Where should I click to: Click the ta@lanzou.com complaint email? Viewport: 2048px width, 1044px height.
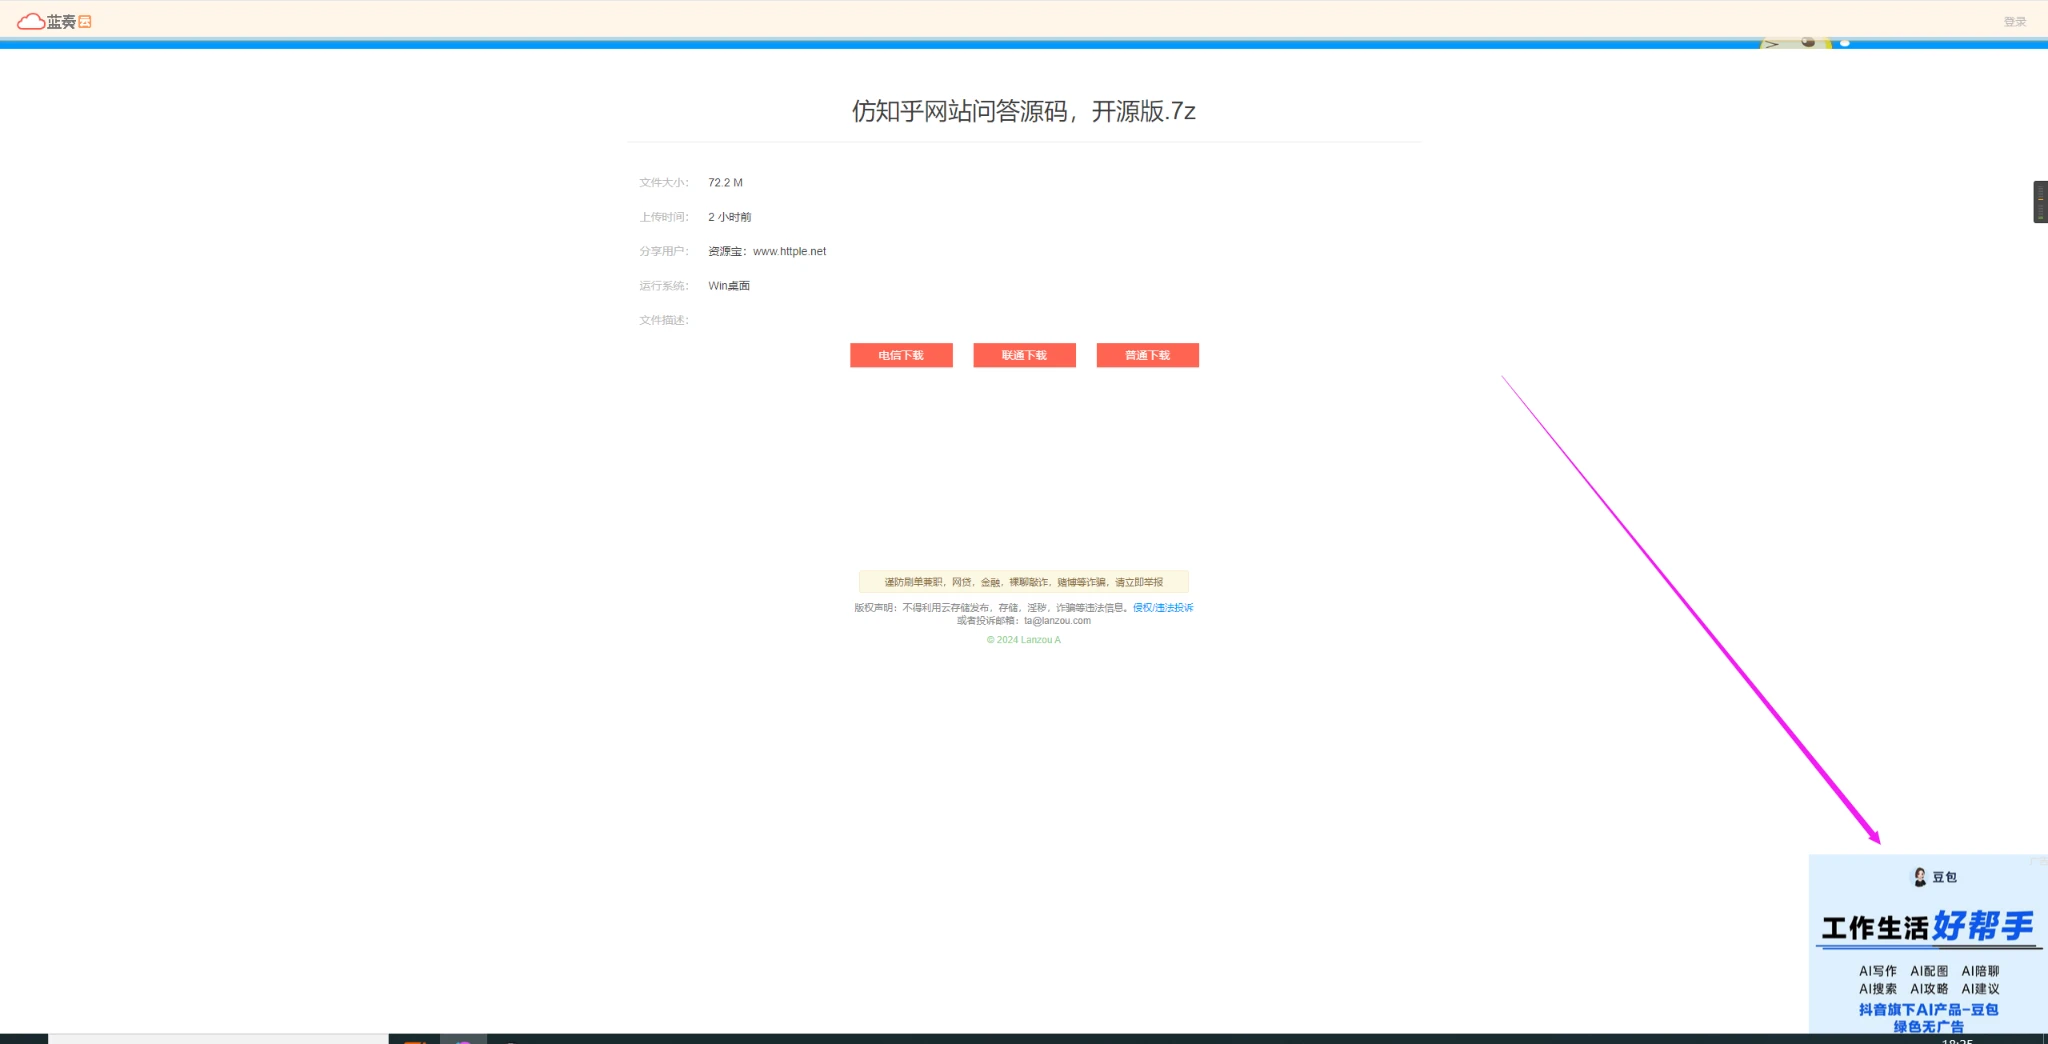tap(1057, 621)
